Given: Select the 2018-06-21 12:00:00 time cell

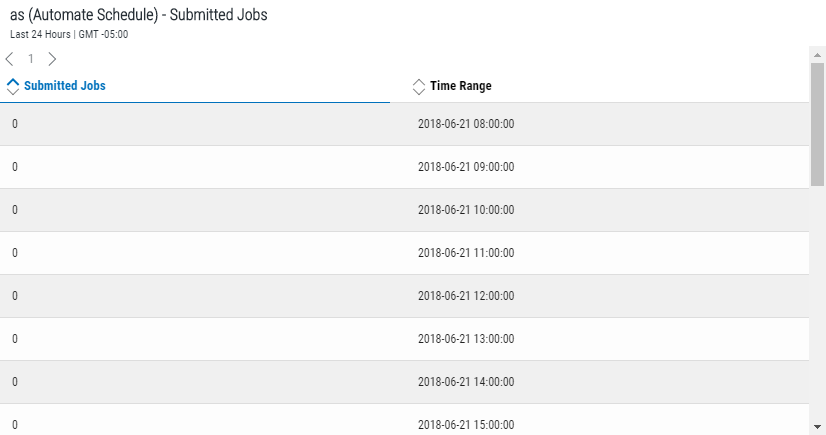Looking at the screenshot, I should tap(466, 296).
